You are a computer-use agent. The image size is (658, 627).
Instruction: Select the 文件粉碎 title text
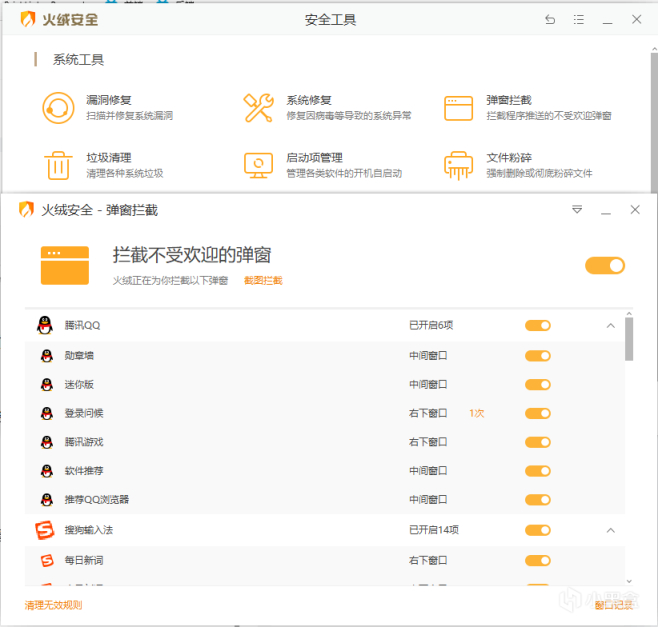tap(509, 158)
